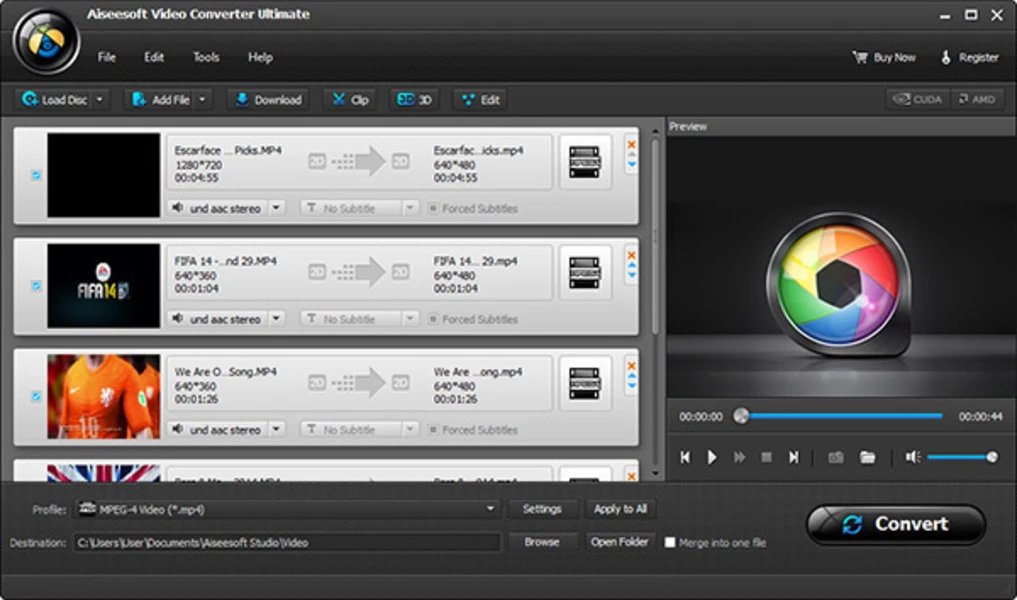
Task: Enable Forced Subtitles for We Are O..Song
Action: [433, 429]
